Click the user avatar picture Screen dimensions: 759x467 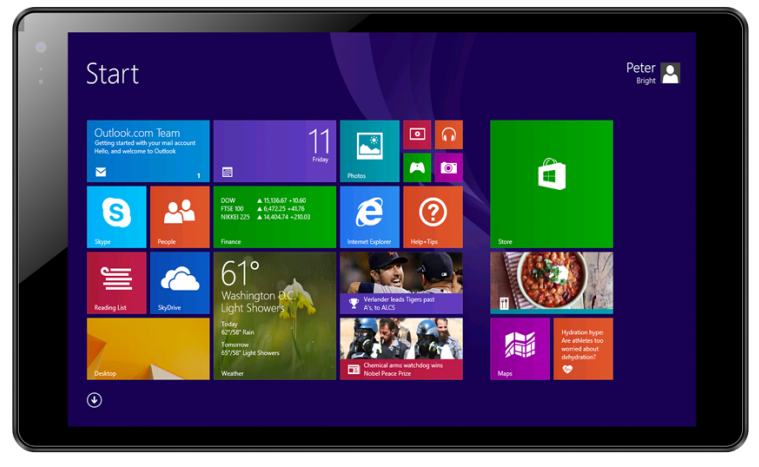670,73
